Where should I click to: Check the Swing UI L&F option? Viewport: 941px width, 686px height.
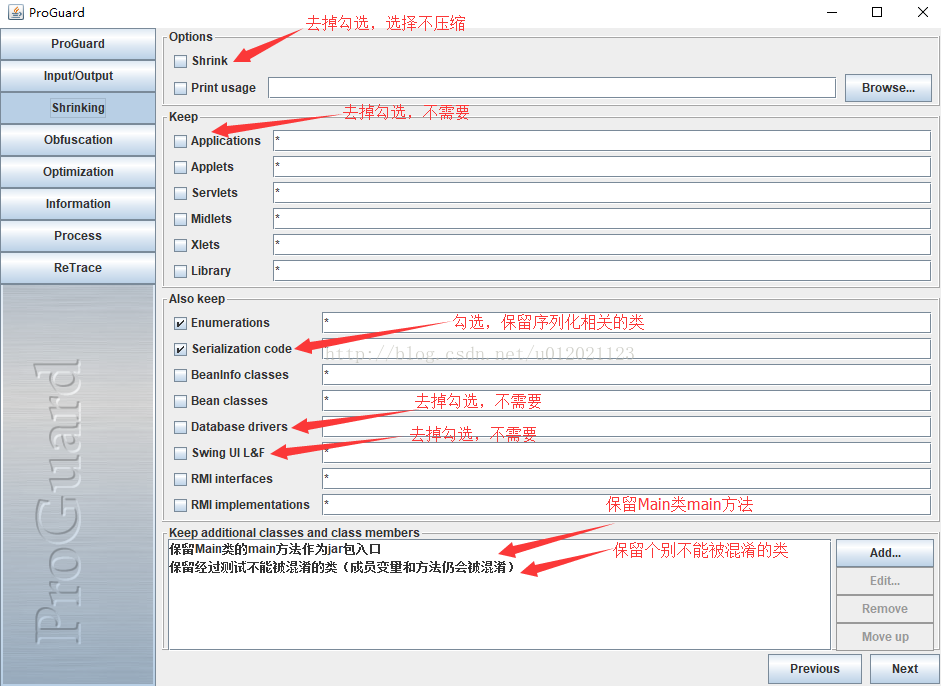coord(180,453)
